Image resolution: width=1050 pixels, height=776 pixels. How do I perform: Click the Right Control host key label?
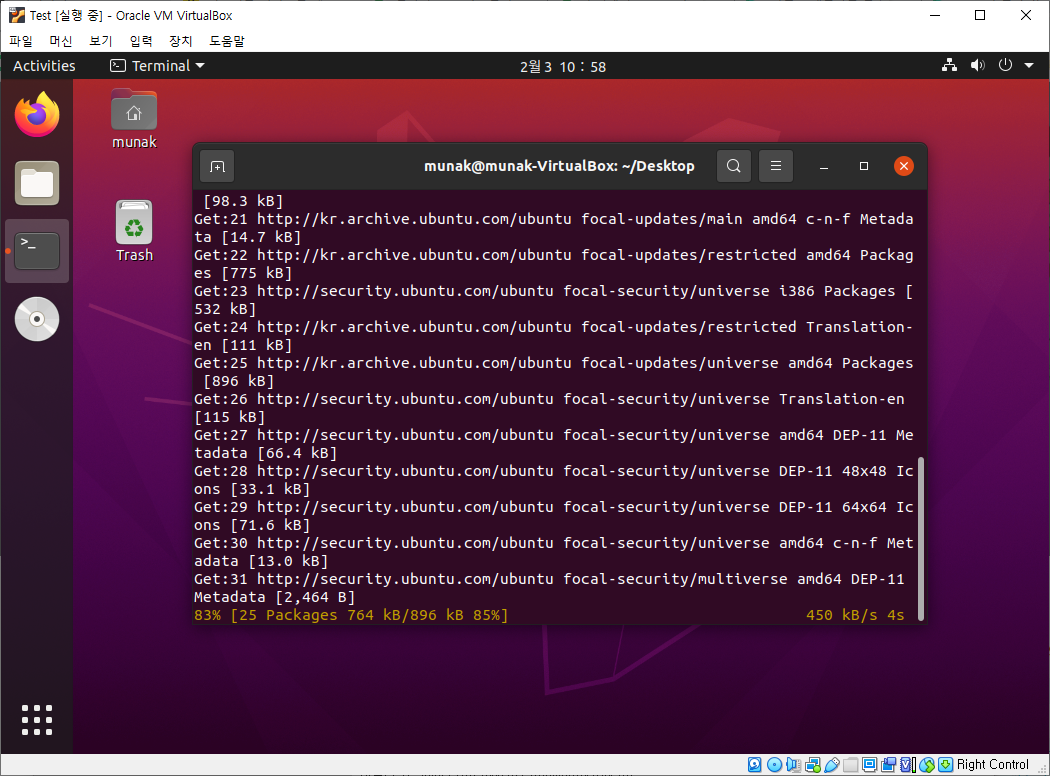point(992,765)
